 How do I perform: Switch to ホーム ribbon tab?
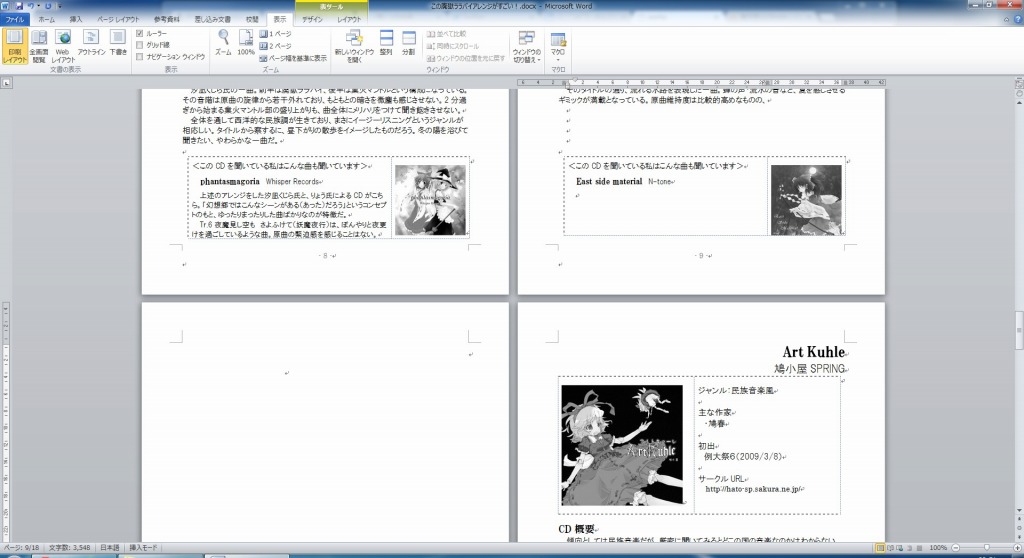click(x=46, y=20)
